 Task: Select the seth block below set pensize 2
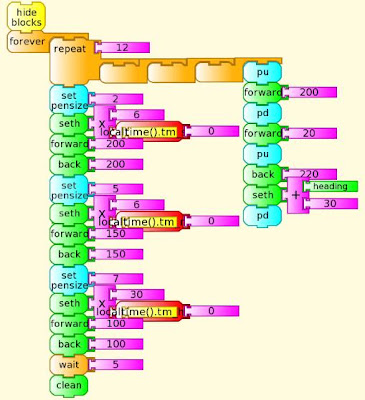[69, 124]
